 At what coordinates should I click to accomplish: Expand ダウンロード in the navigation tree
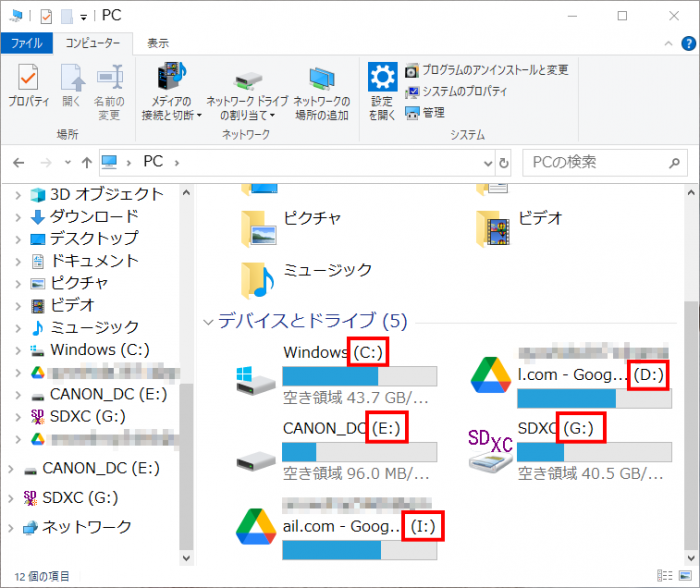pos(19,217)
